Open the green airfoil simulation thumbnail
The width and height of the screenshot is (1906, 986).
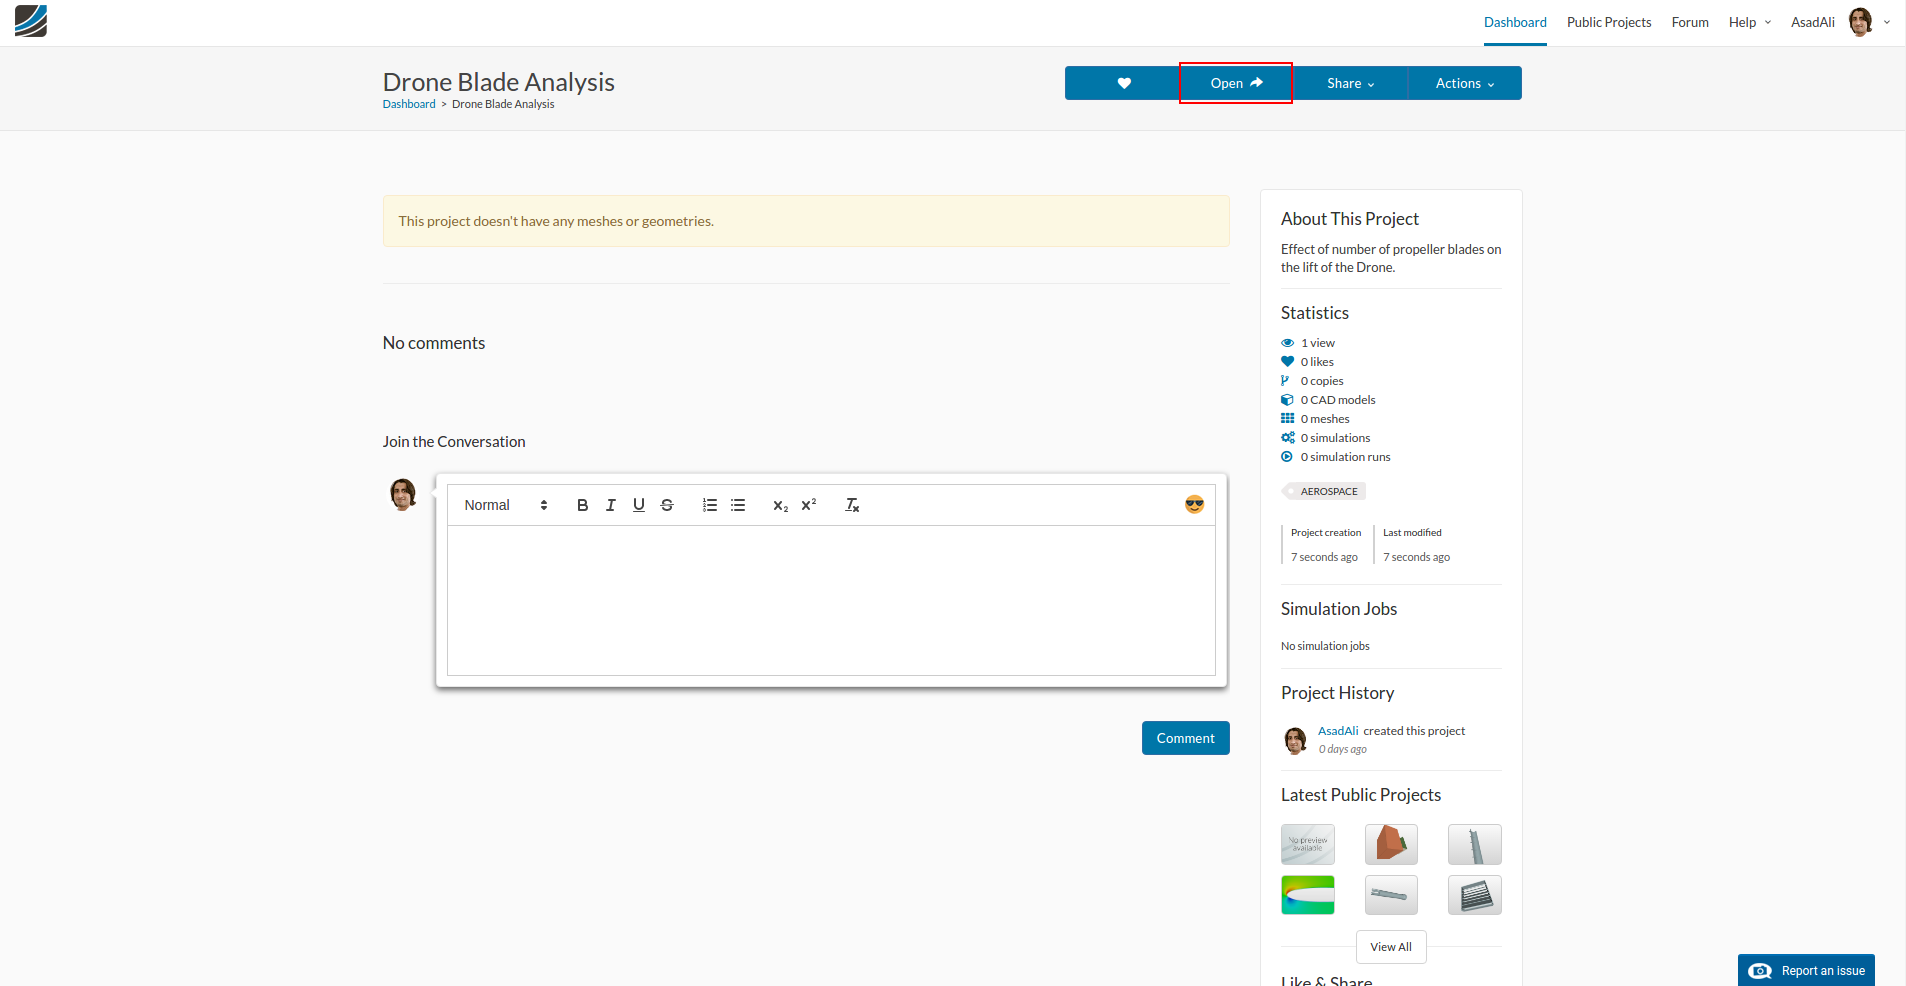1308,895
